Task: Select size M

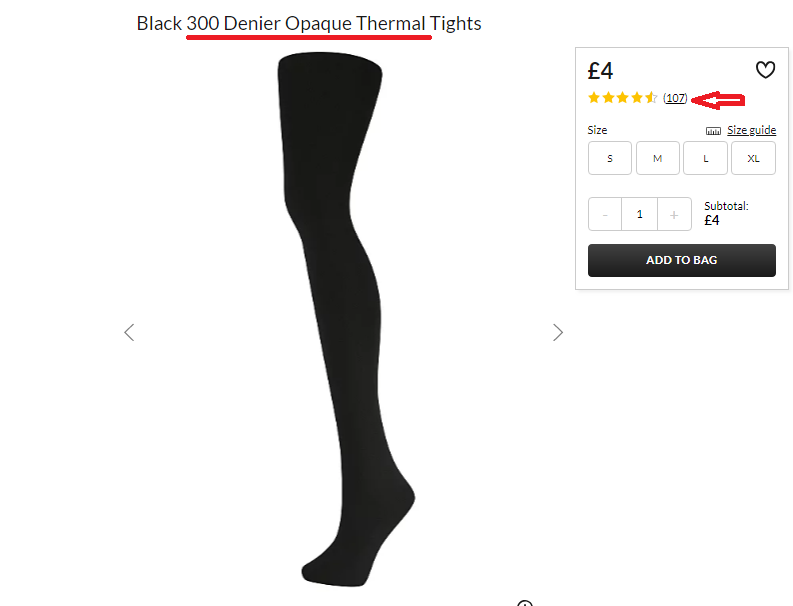Action: [657, 158]
